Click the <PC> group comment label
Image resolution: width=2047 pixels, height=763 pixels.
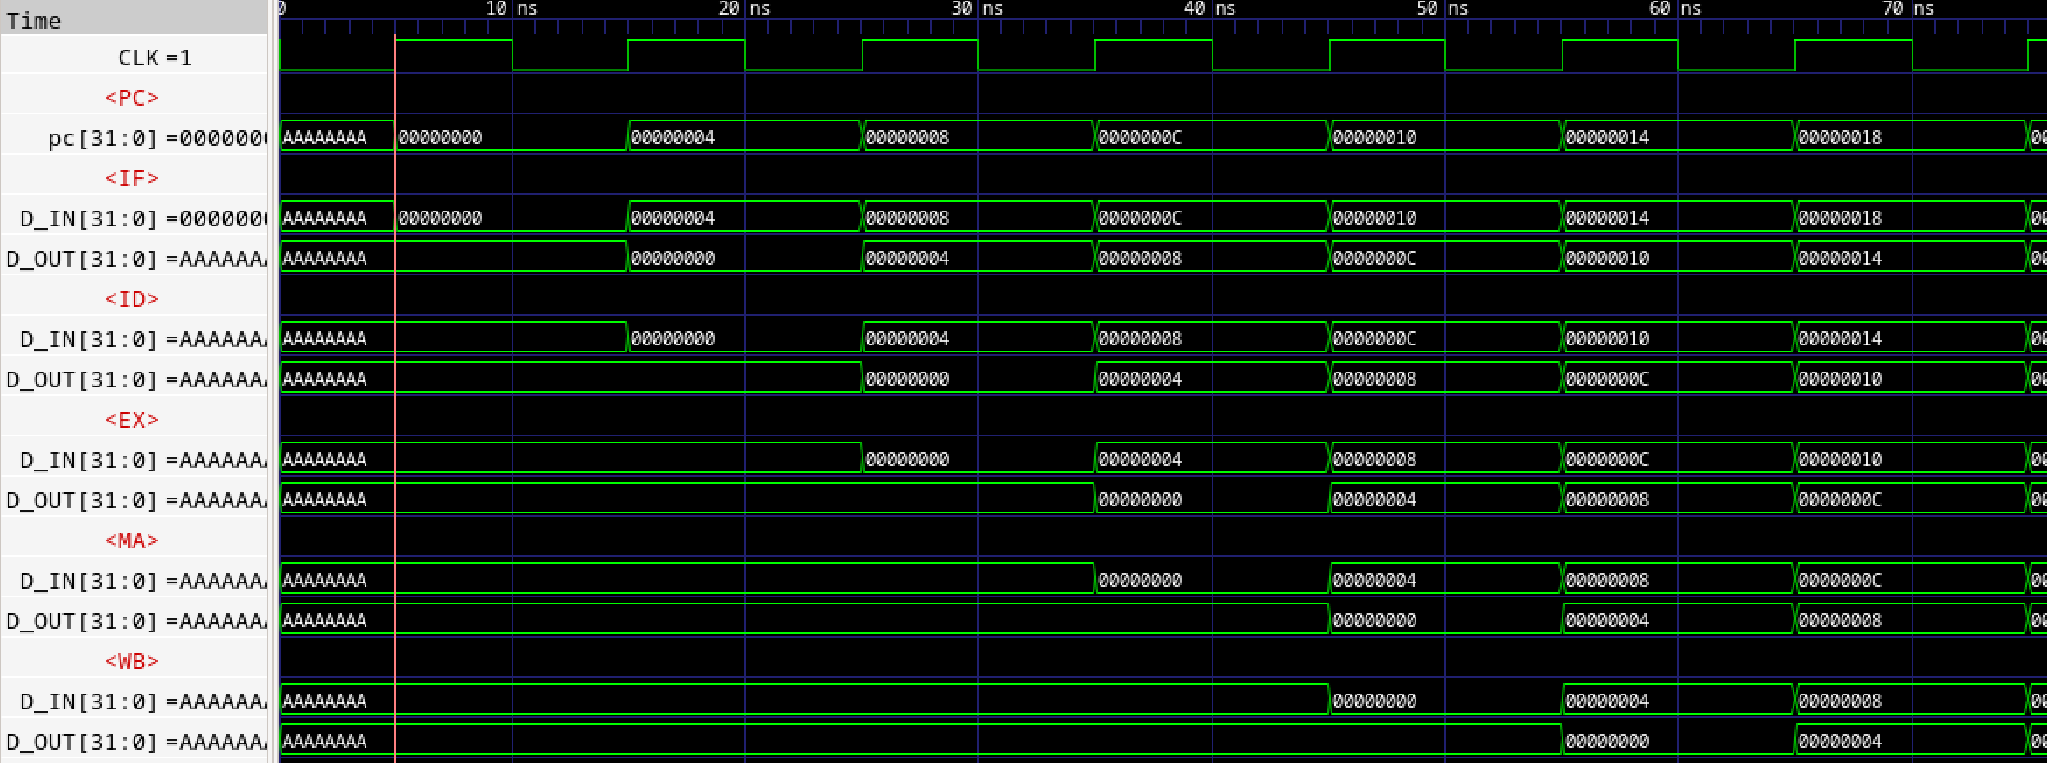[x=132, y=98]
